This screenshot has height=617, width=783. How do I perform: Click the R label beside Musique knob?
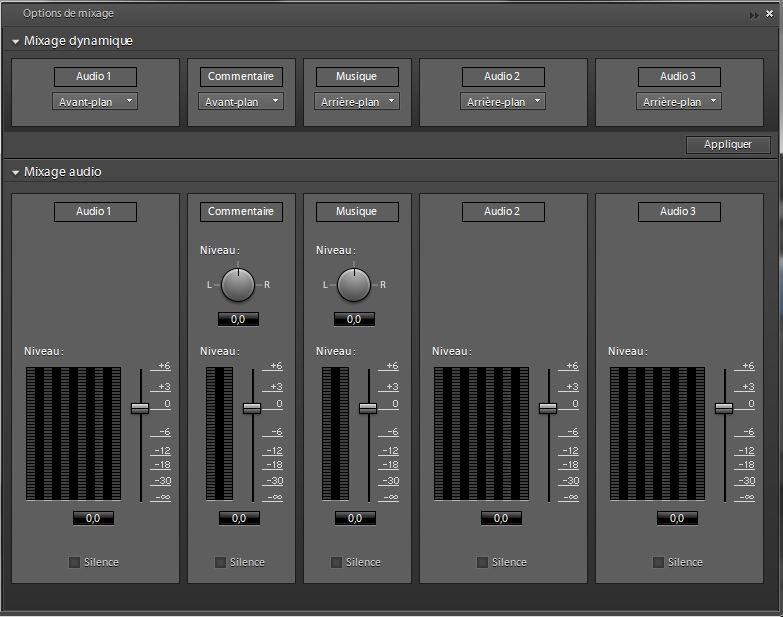[383, 285]
